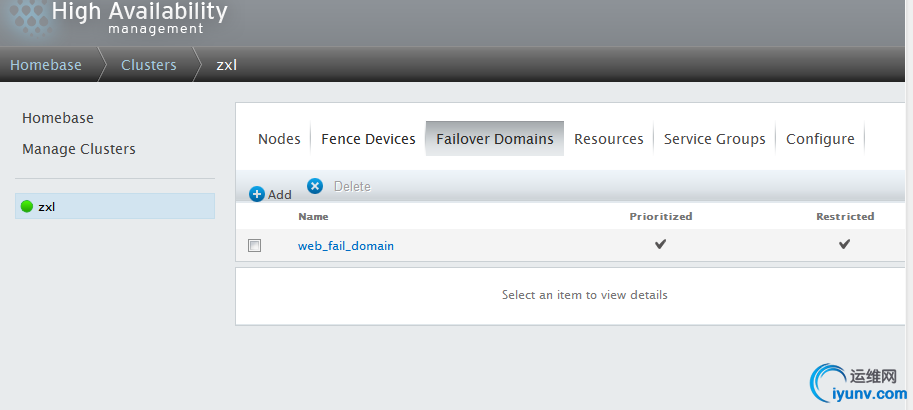
Task: Go to the Resources tab
Action: (608, 139)
